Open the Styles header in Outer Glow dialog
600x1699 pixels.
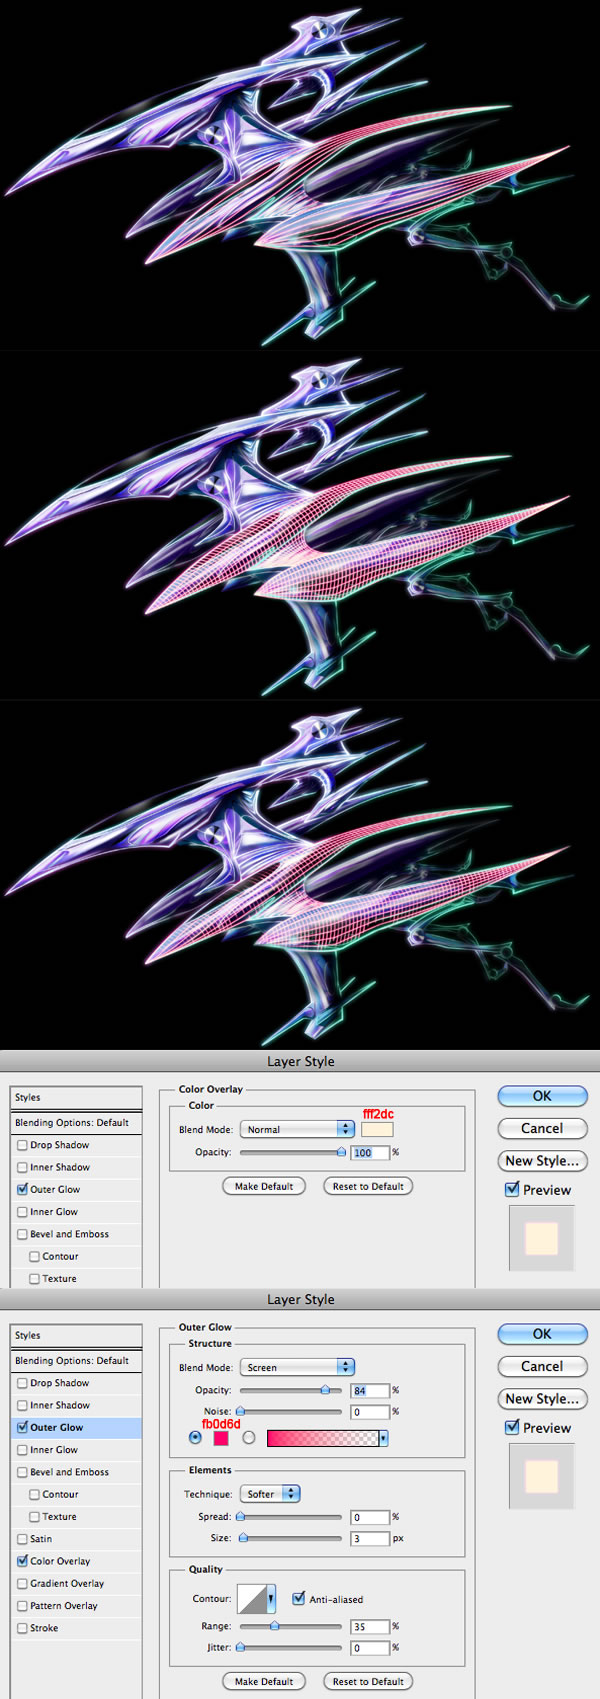(76, 1335)
